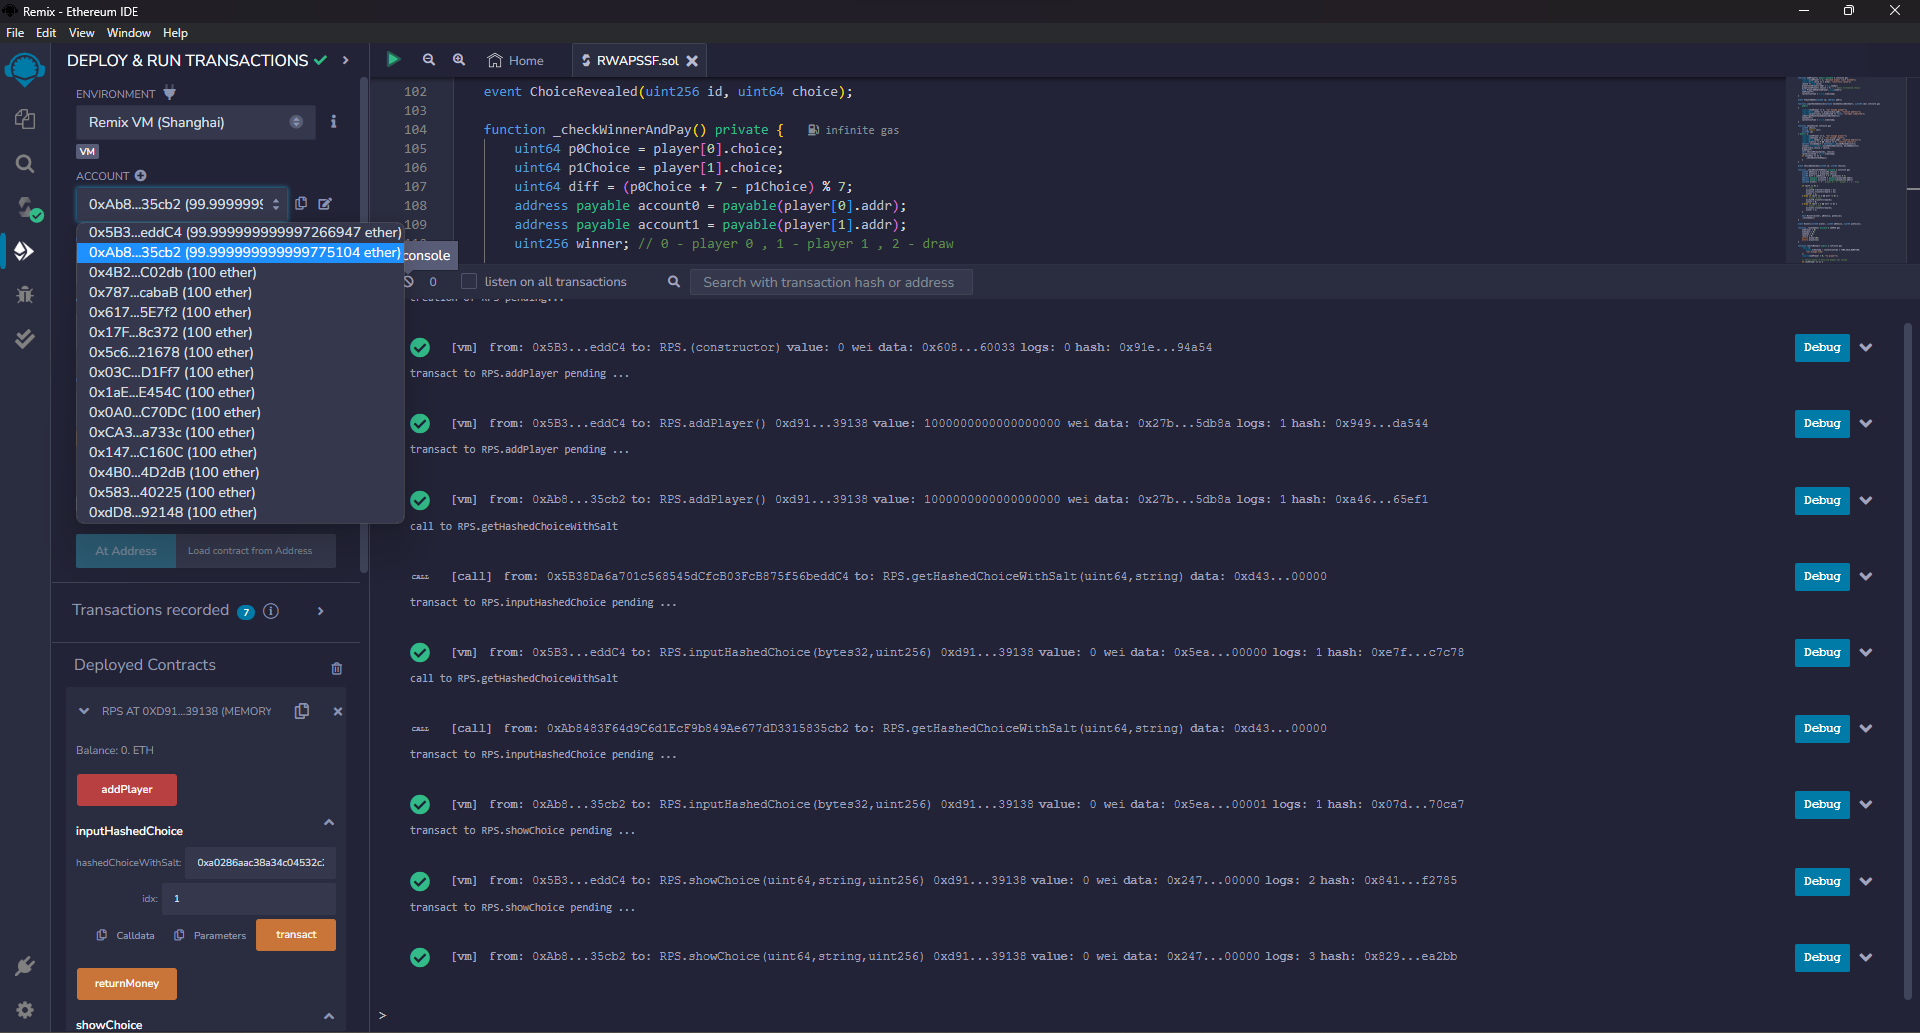The image size is (1920, 1033).
Task: Open the Window menu
Action: pos(129,33)
